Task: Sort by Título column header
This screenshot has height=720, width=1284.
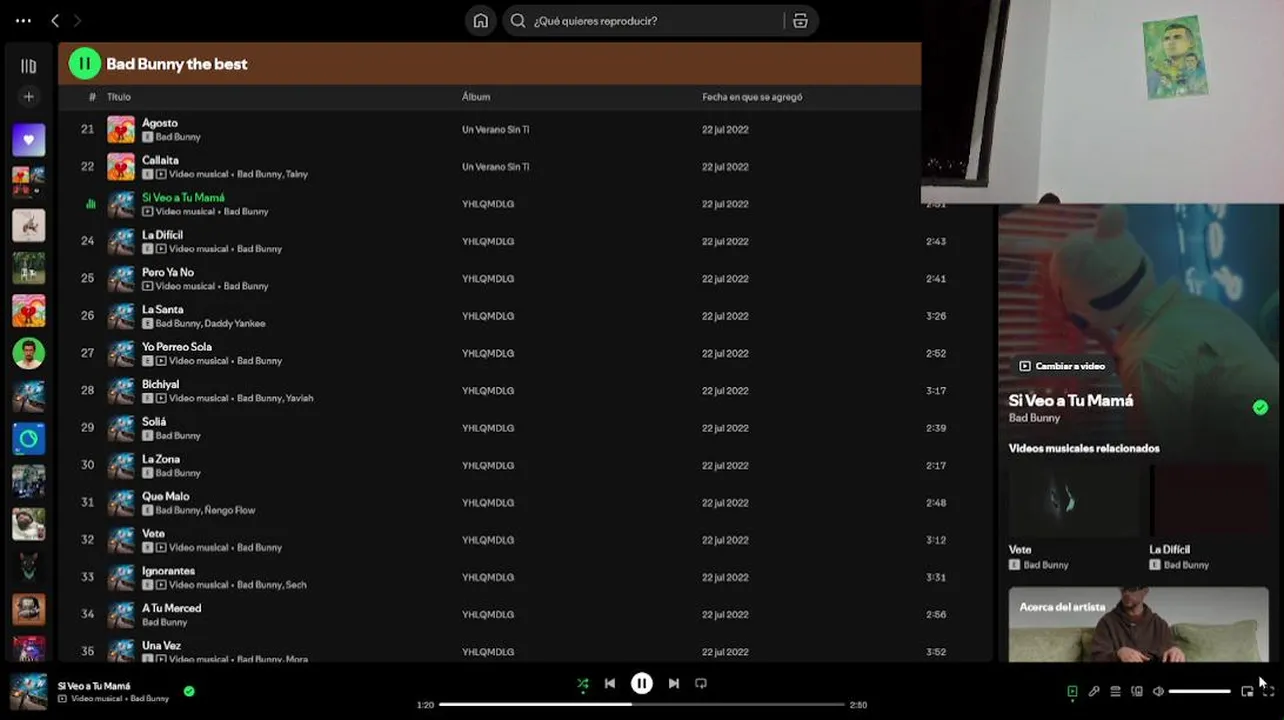Action: (x=119, y=97)
